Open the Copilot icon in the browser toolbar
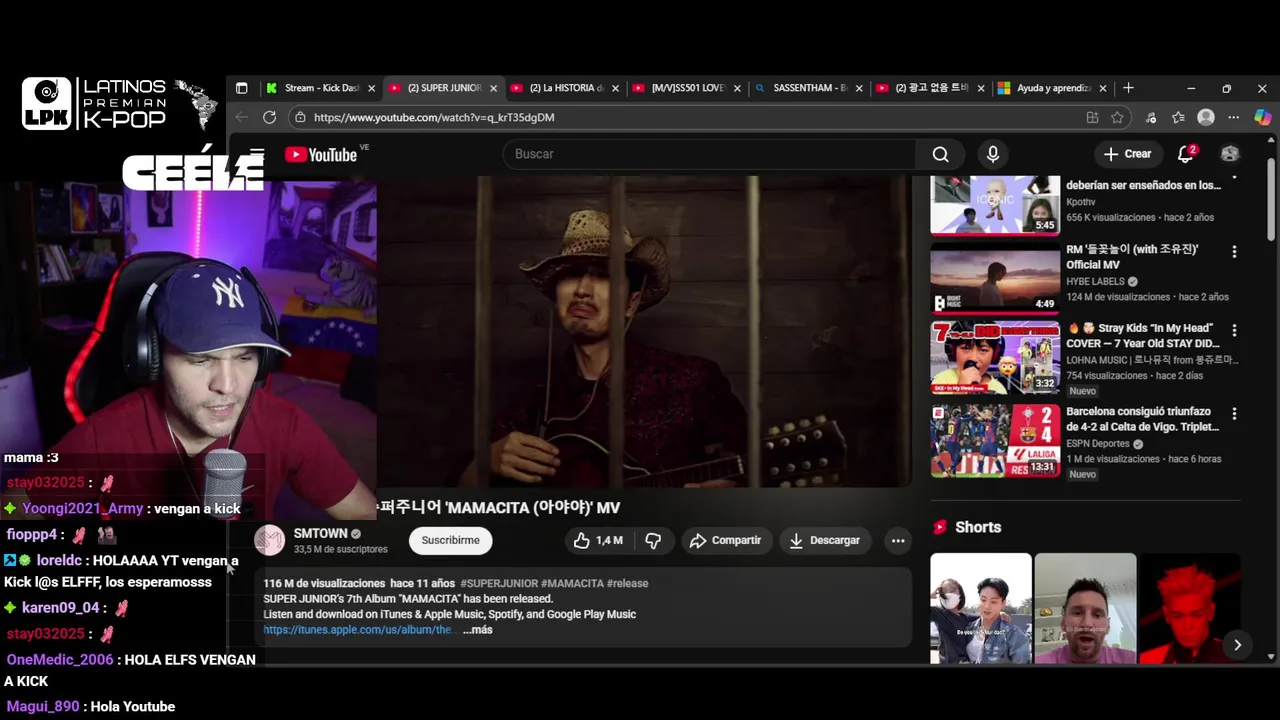Image resolution: width=1280 pixels, height=720 pixels. 1263,117
